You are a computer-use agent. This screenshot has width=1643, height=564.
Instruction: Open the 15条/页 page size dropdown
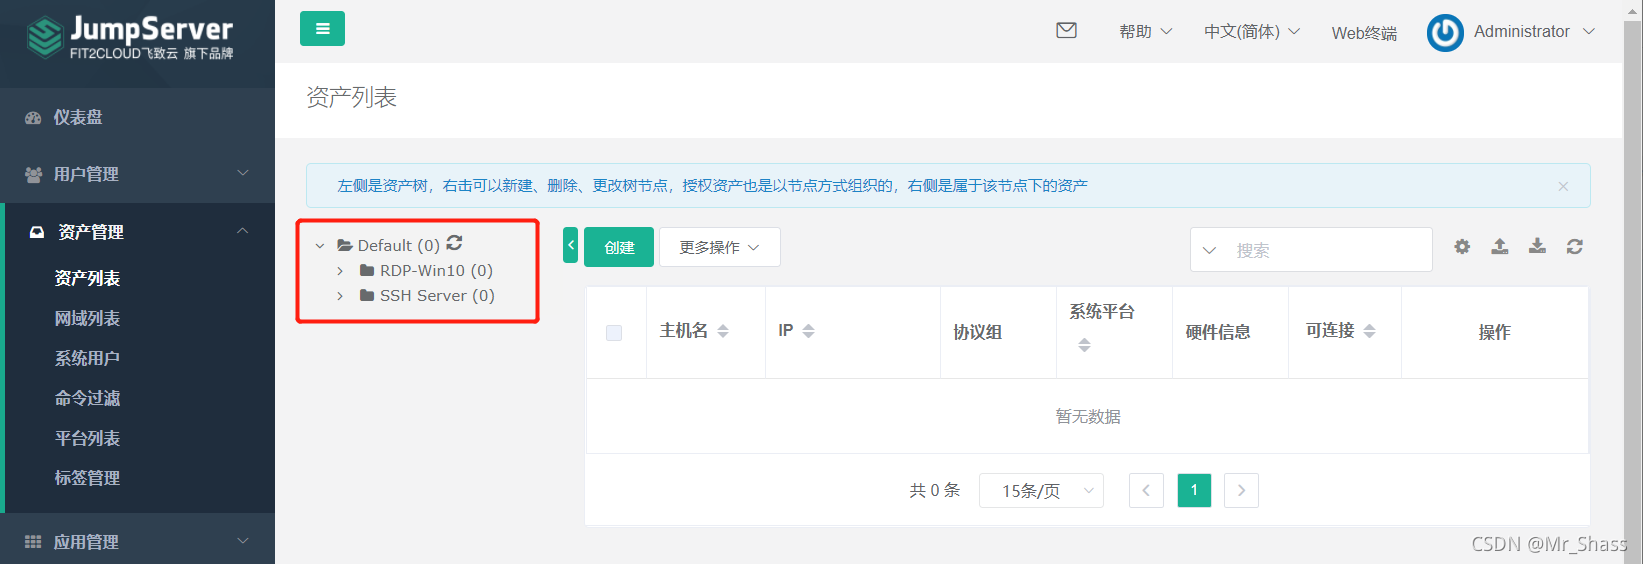tap(1041, 490)
